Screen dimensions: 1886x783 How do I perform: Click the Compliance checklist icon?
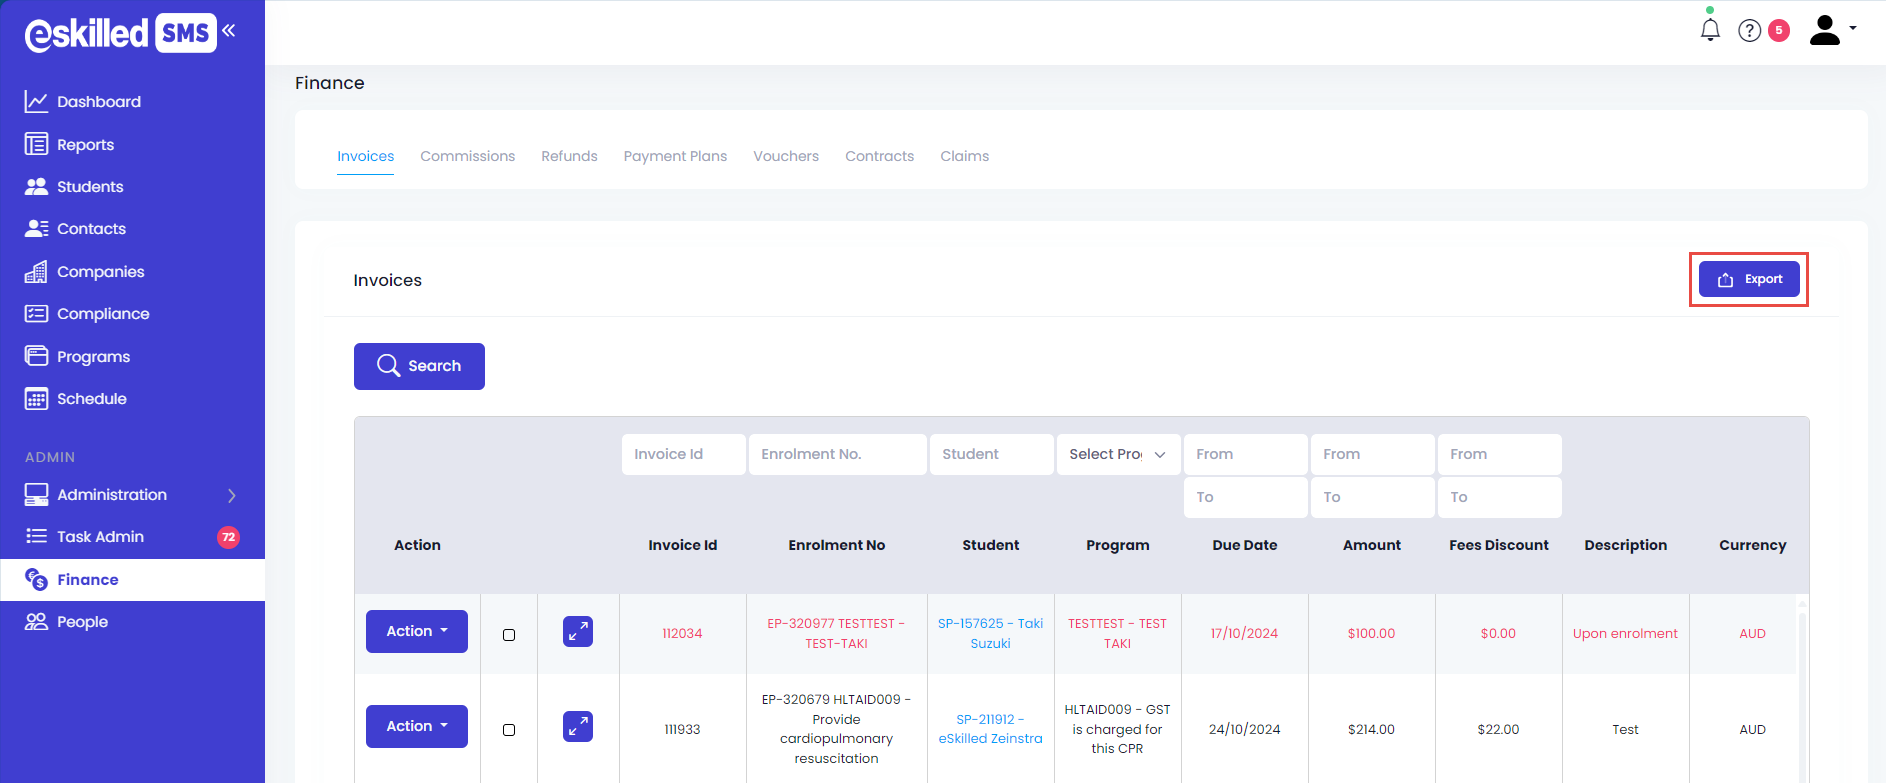[36, 314]
